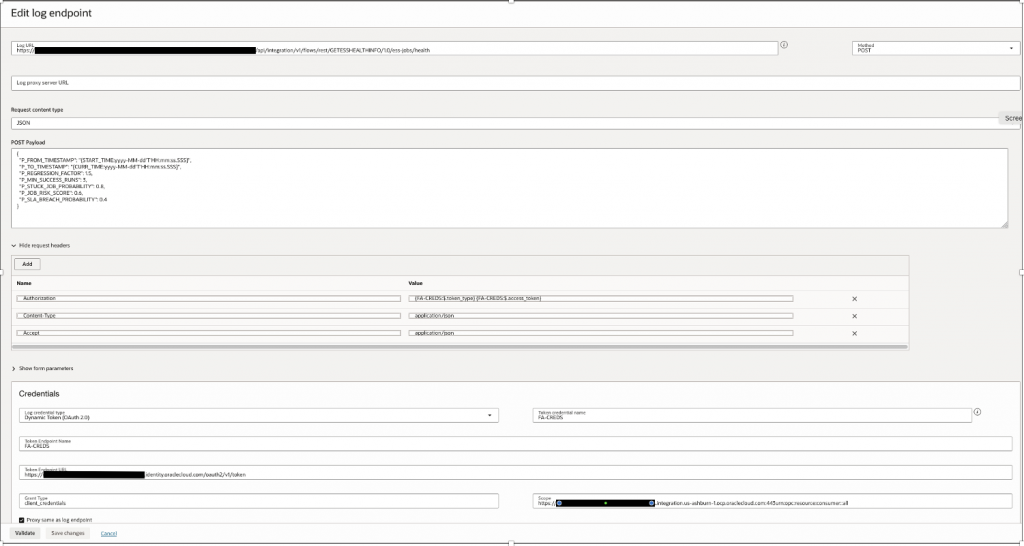Click the Edit log endpoint title
Image resolution: width=1024 pixels, height=546 pixels.
click(51, 13)
